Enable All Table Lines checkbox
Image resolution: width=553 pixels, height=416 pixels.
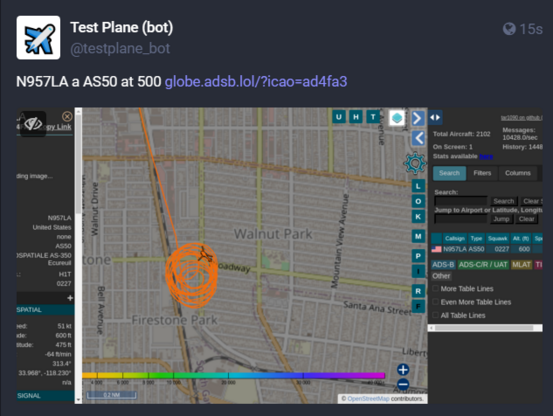tap(436, 315)
